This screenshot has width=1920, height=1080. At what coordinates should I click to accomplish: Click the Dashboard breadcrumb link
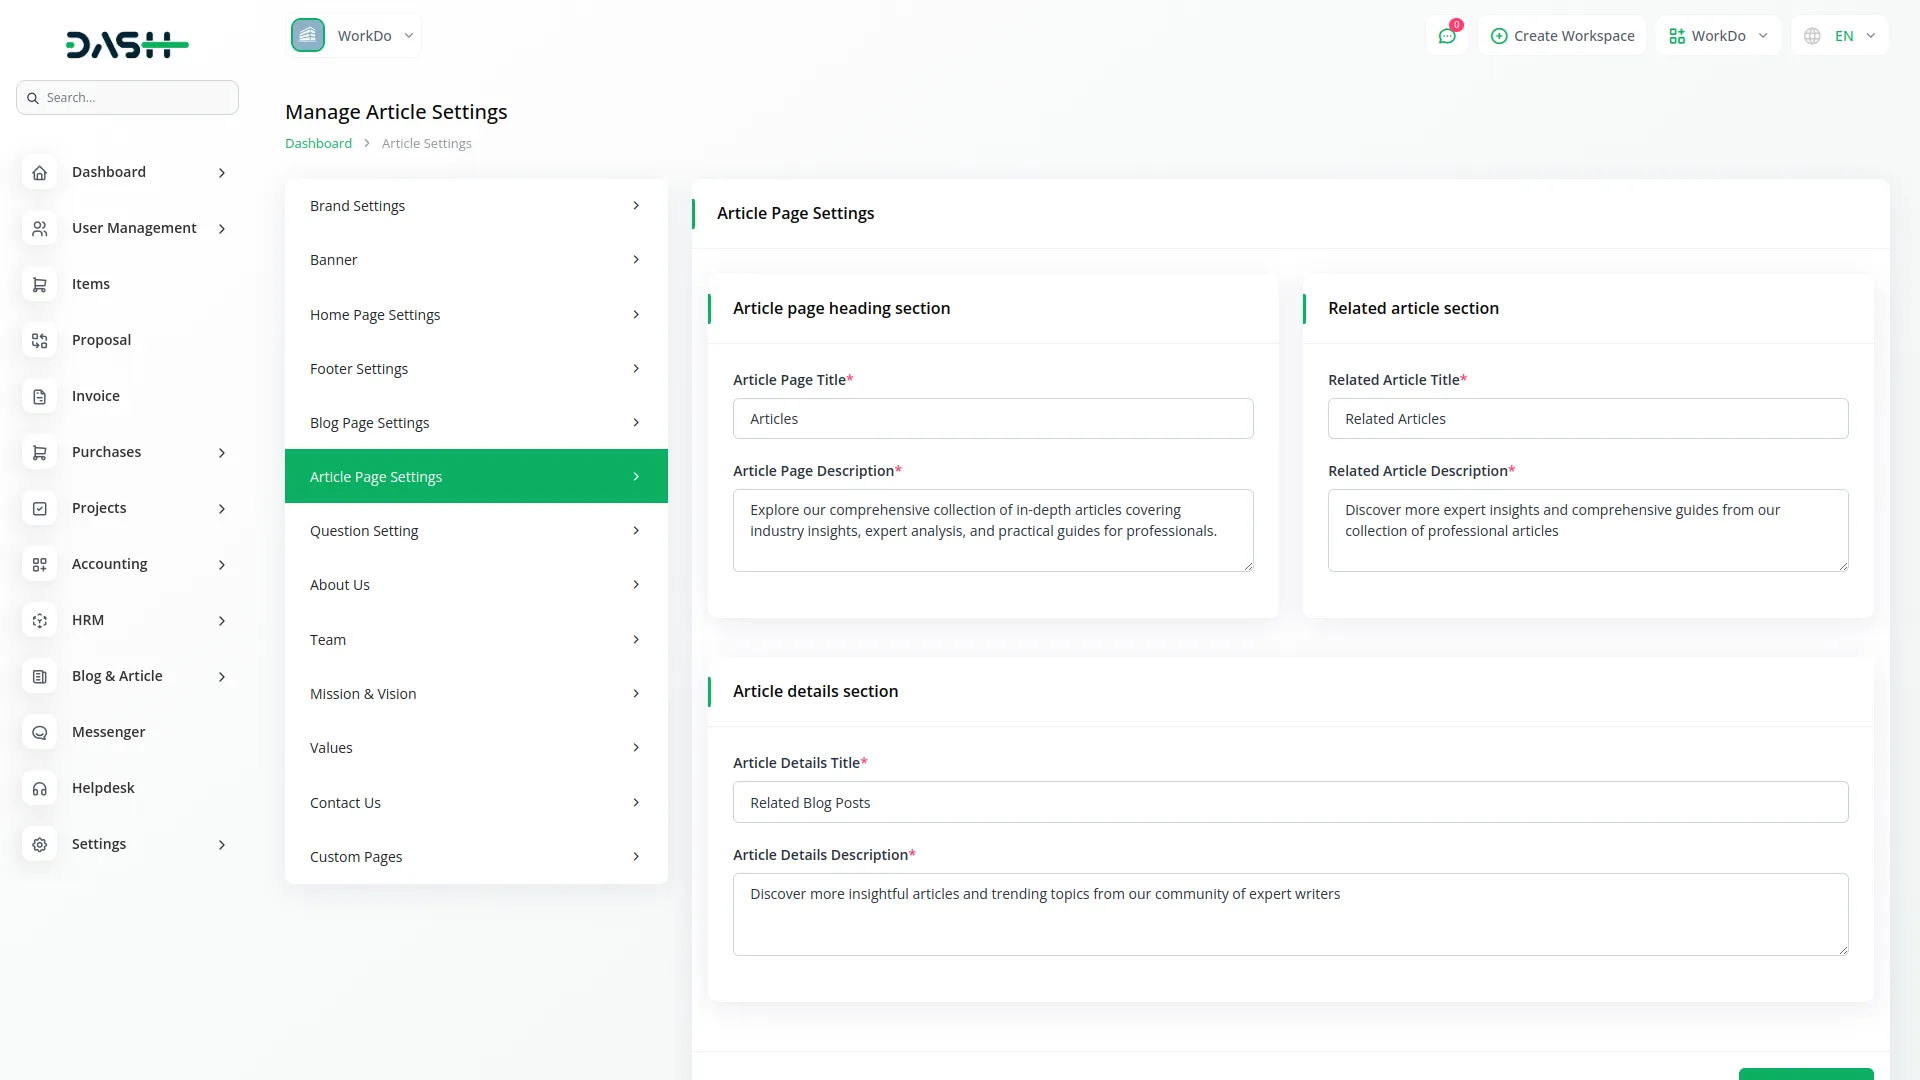tap(318, 143)
